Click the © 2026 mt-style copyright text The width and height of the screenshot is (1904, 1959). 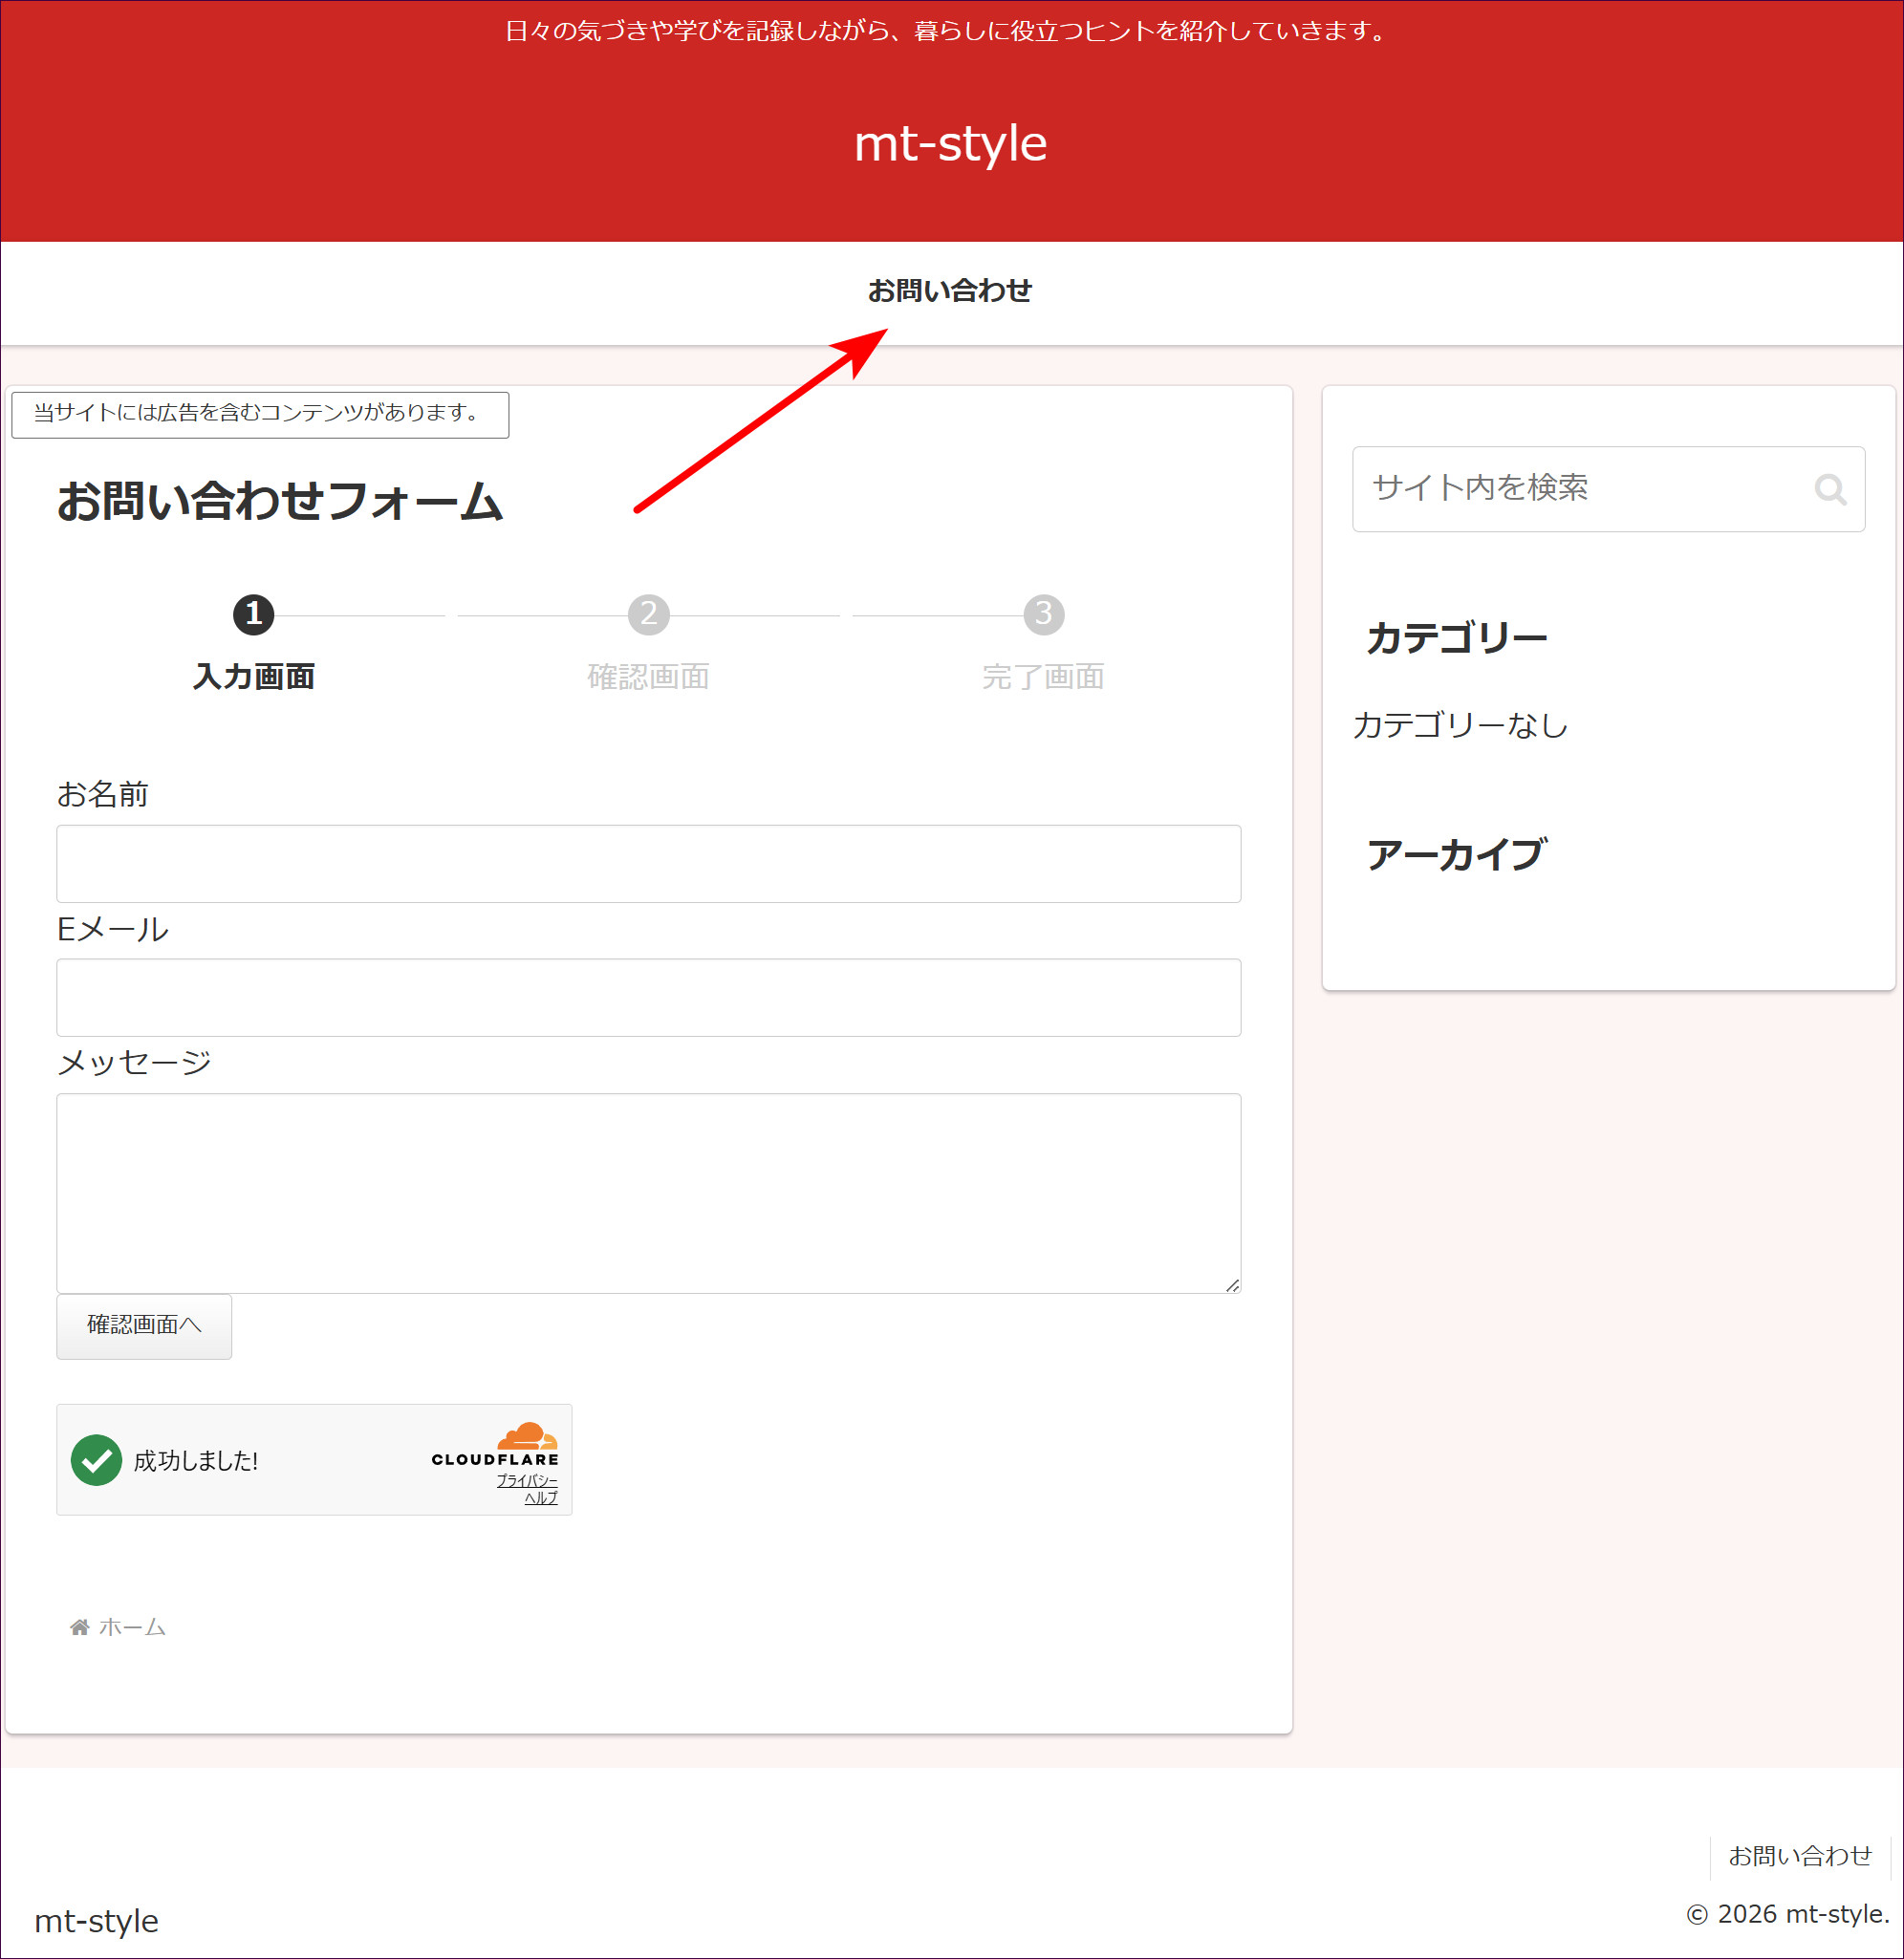[1788, 1914]
